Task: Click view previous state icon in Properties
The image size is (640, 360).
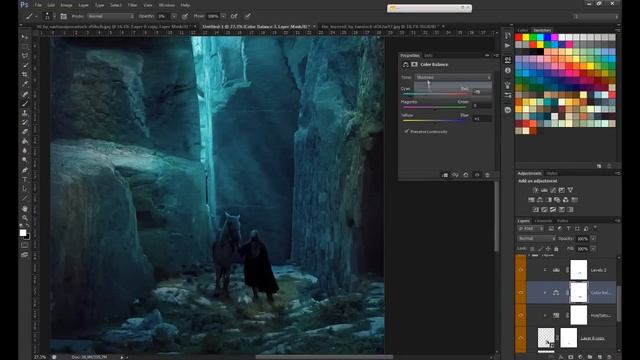Action: tap(455, 175)
